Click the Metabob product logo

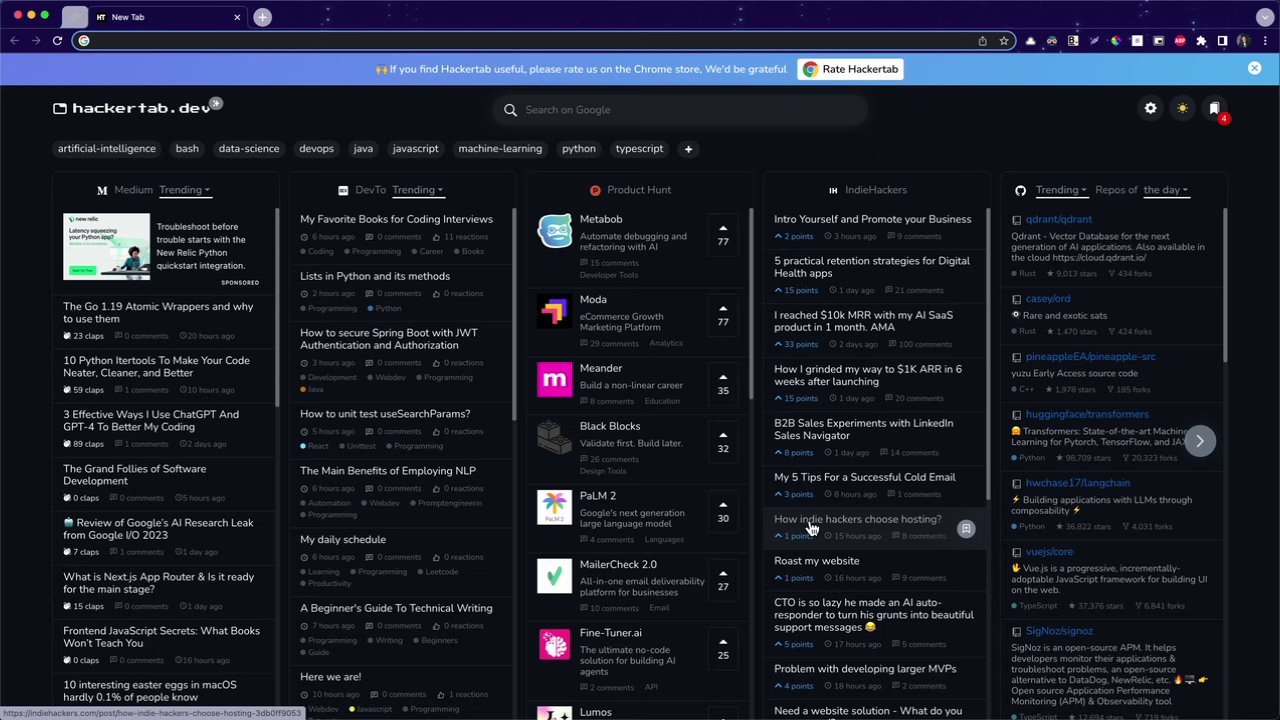(x=554, y=231)
